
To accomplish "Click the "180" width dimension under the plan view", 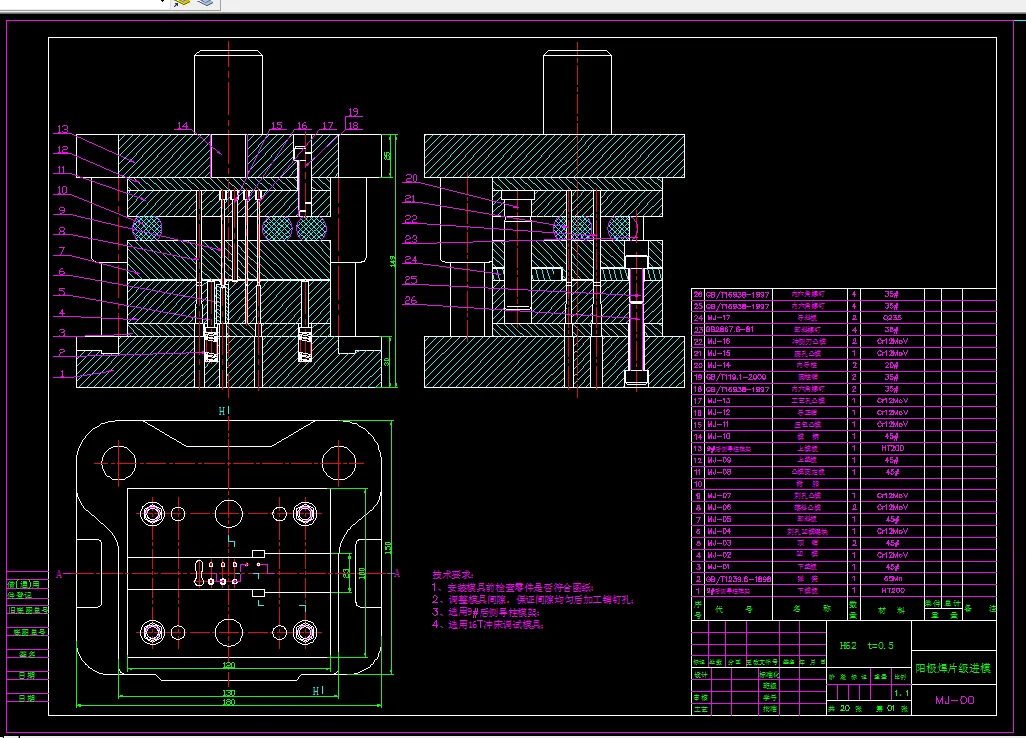I will tap(228, 702).
